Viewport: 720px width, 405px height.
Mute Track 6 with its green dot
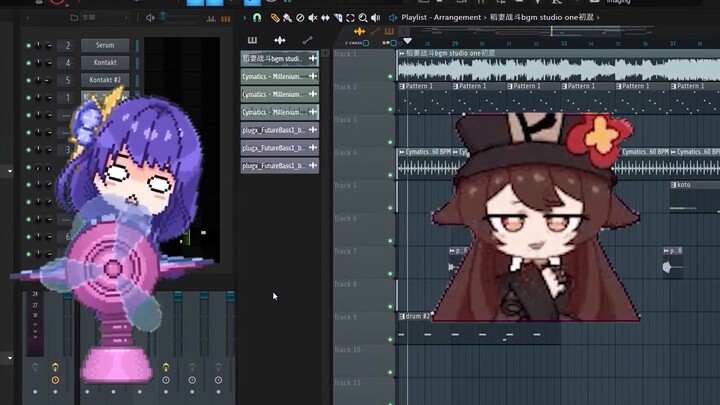pyautogui.click(x=391, y=241)
